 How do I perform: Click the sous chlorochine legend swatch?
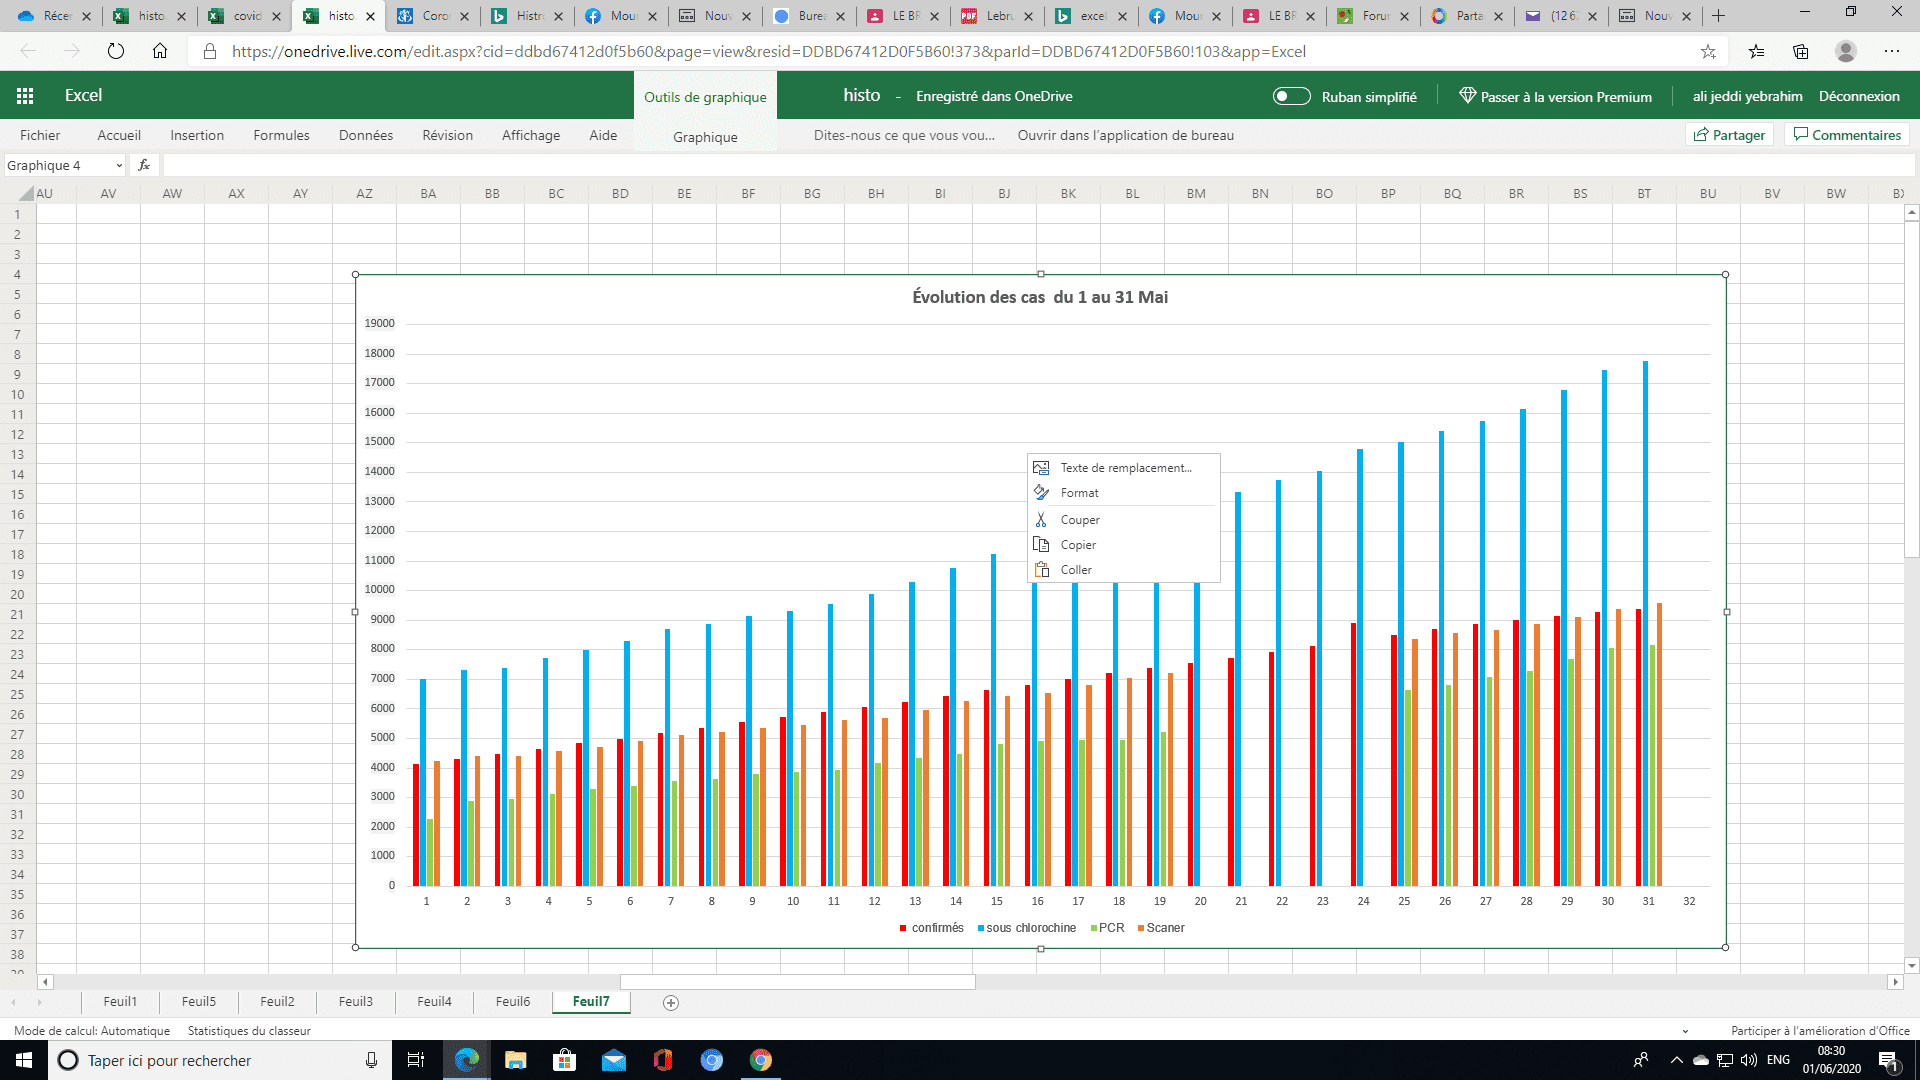(981, 929)
